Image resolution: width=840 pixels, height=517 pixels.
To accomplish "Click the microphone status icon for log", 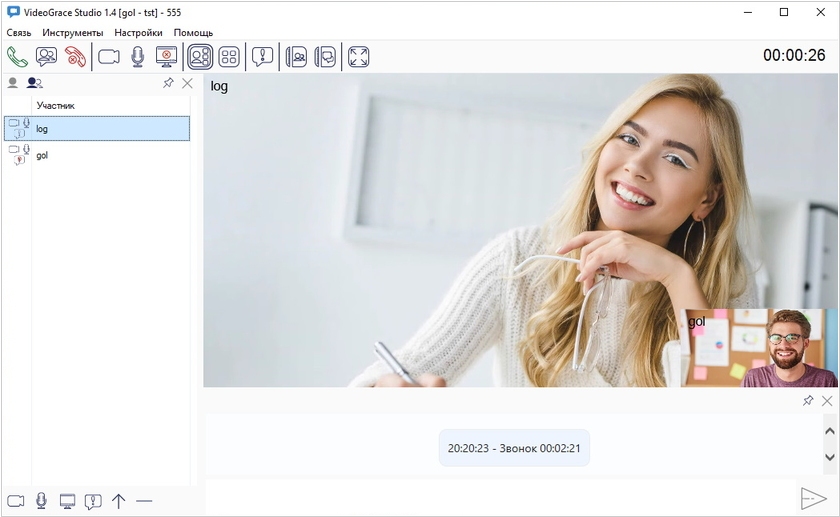I will 26,123.
